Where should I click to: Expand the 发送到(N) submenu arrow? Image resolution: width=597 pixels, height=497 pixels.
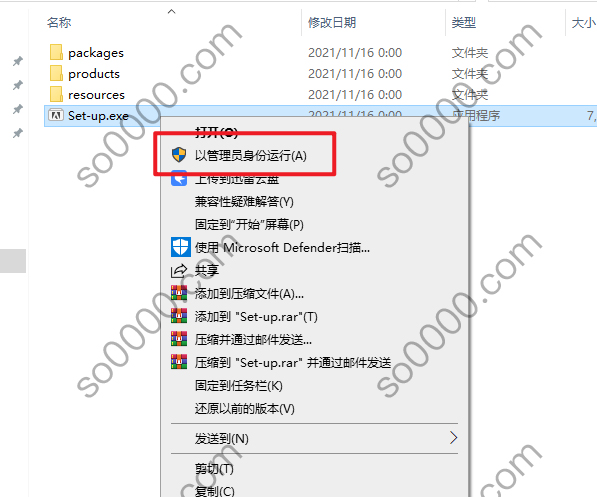[453, 438]
